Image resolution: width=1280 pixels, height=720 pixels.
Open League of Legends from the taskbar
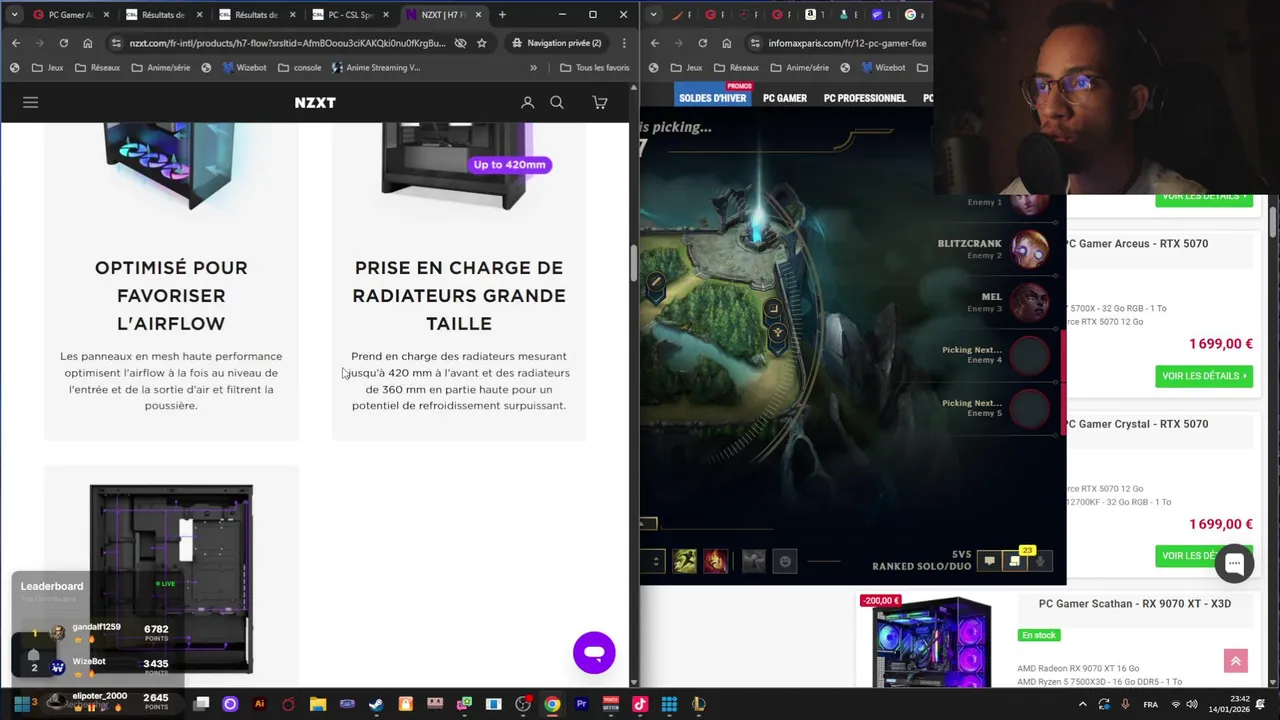click(698, 704)
